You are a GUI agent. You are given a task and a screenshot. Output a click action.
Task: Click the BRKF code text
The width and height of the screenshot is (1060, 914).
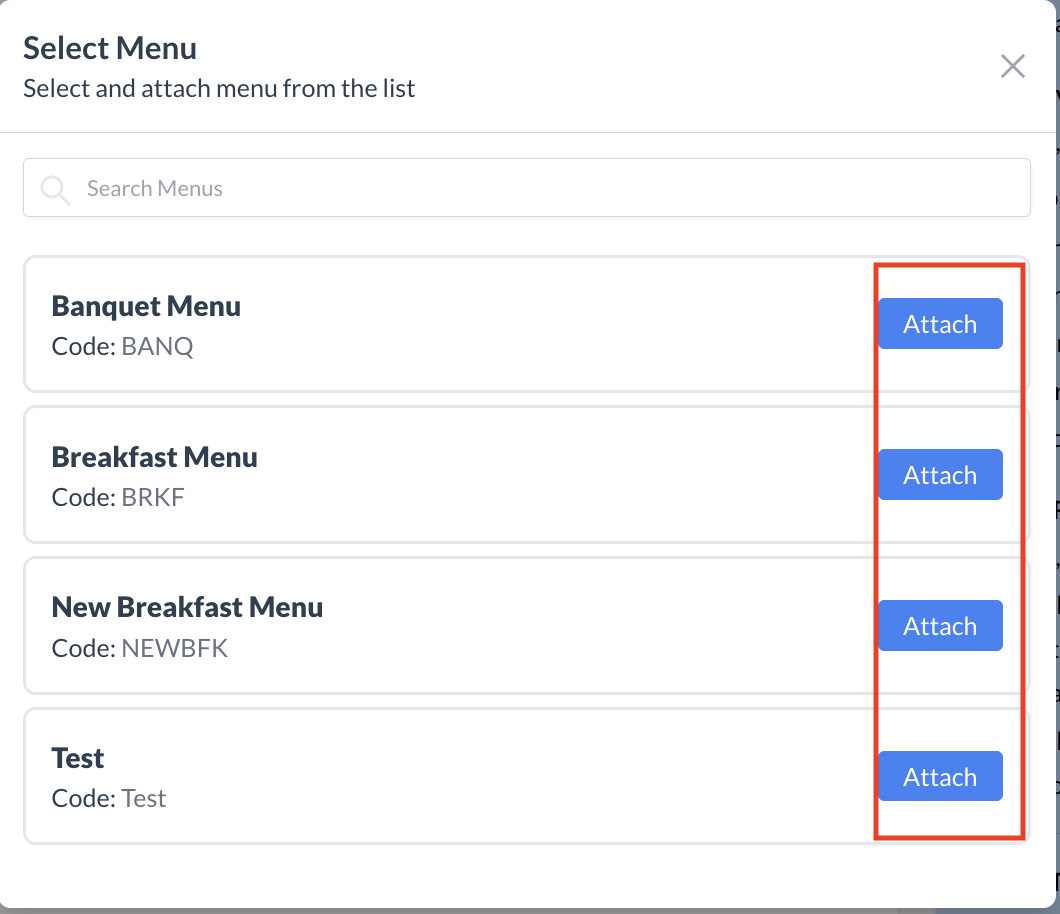(153, 497)
